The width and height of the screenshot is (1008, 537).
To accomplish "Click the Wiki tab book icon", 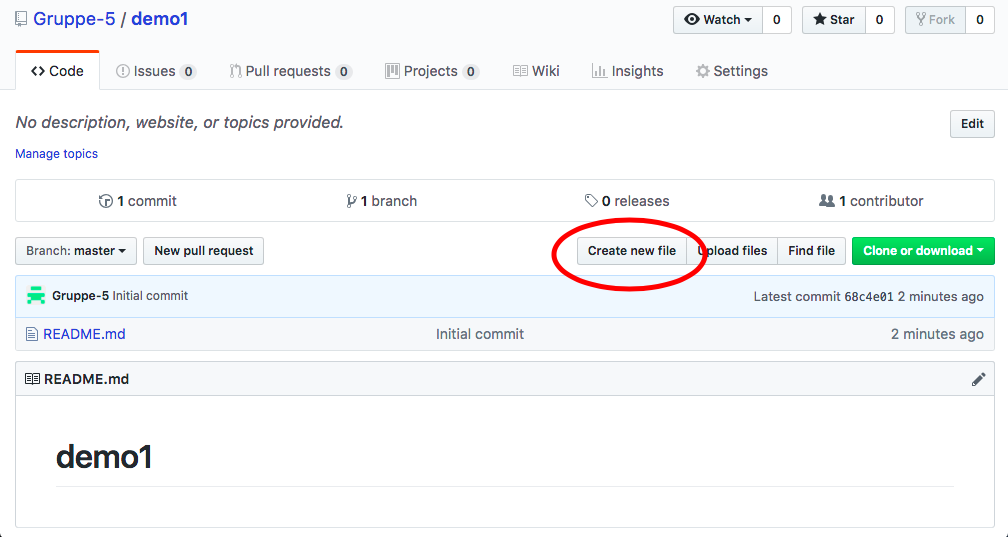I will tap(520, 71).
